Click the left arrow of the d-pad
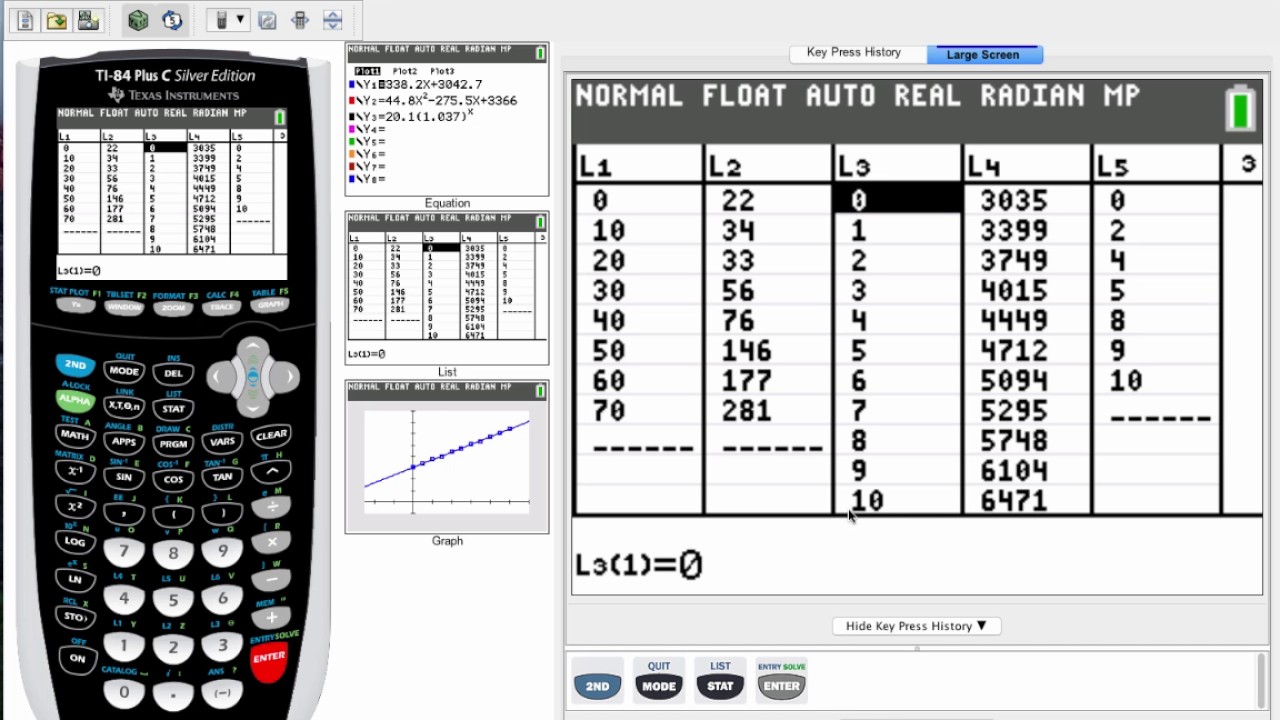This screenshot has width=1280, height=720. [219, 377]
